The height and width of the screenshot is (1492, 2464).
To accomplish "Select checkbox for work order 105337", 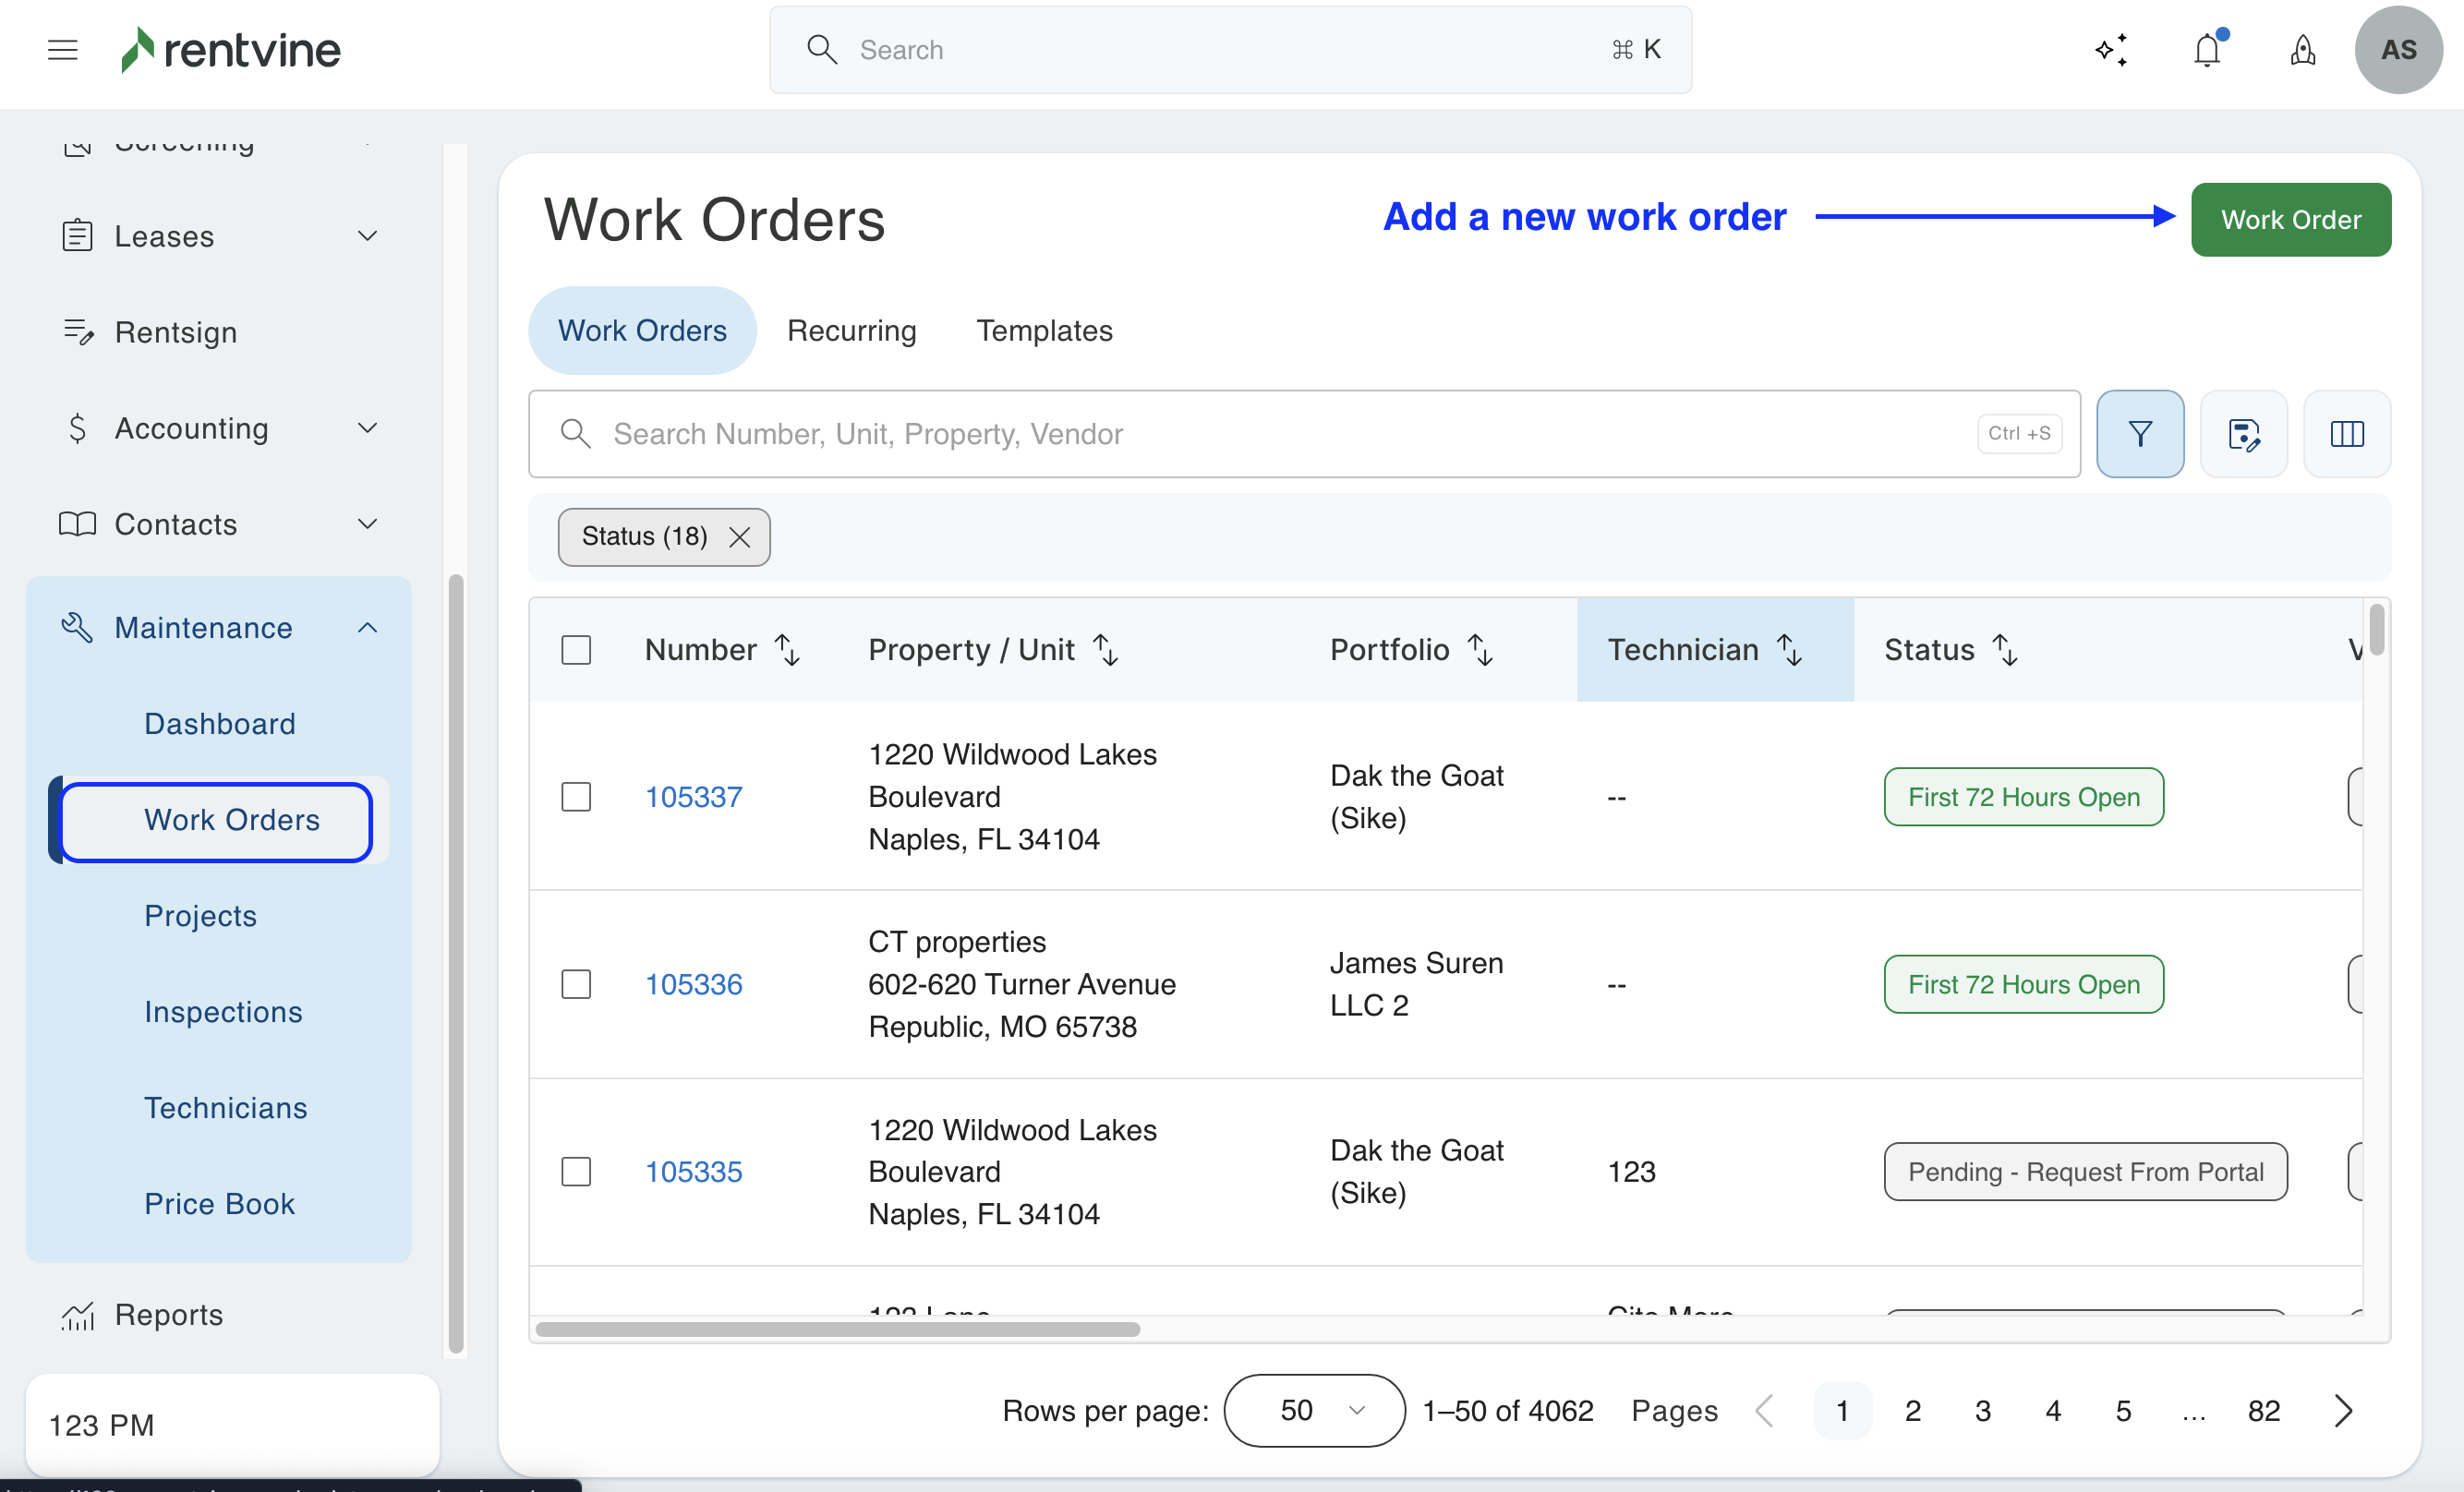I will coord(576,797).
